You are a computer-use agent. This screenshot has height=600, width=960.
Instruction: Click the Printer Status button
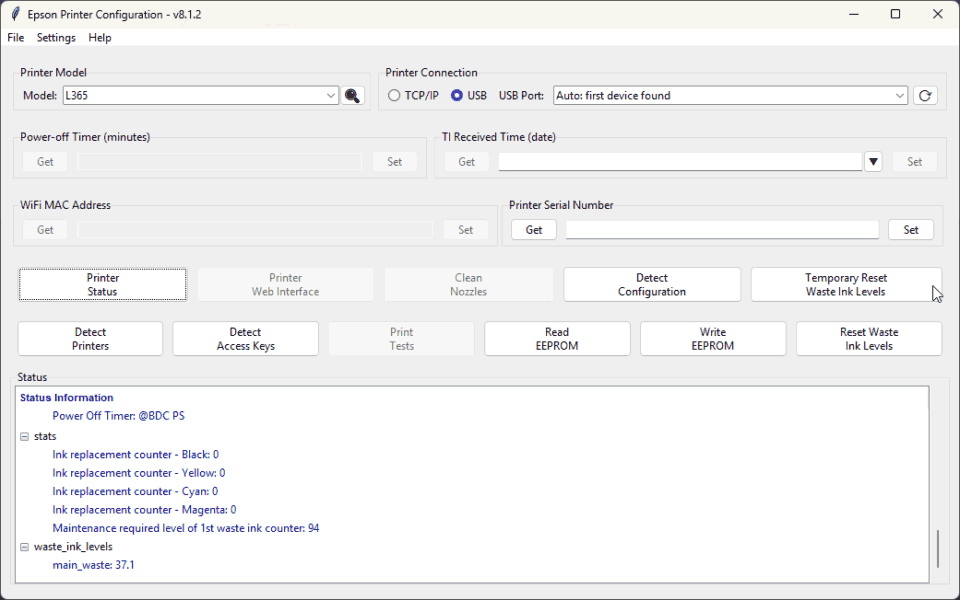coord(103,285)
